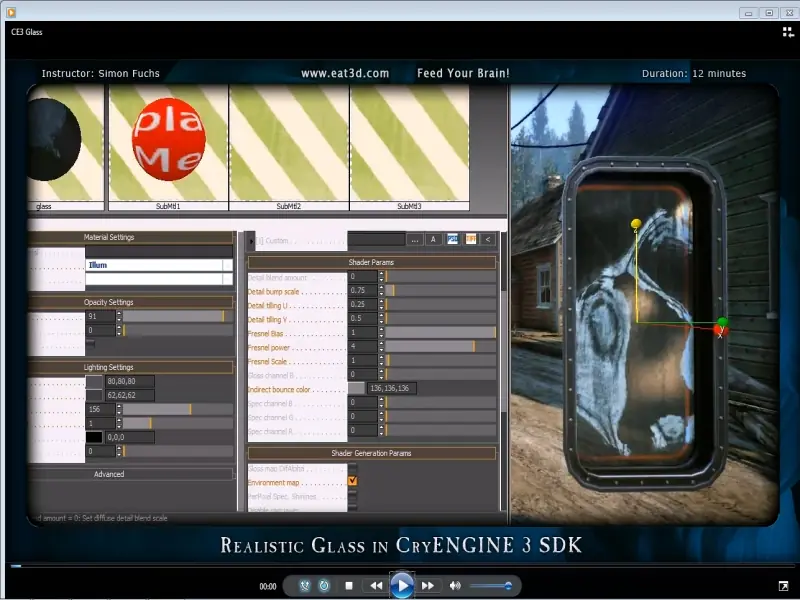Click the stepper arrows for opacity 91
Image resolution: width=800 pixels, height=600 pixels.
click(119, 316)
